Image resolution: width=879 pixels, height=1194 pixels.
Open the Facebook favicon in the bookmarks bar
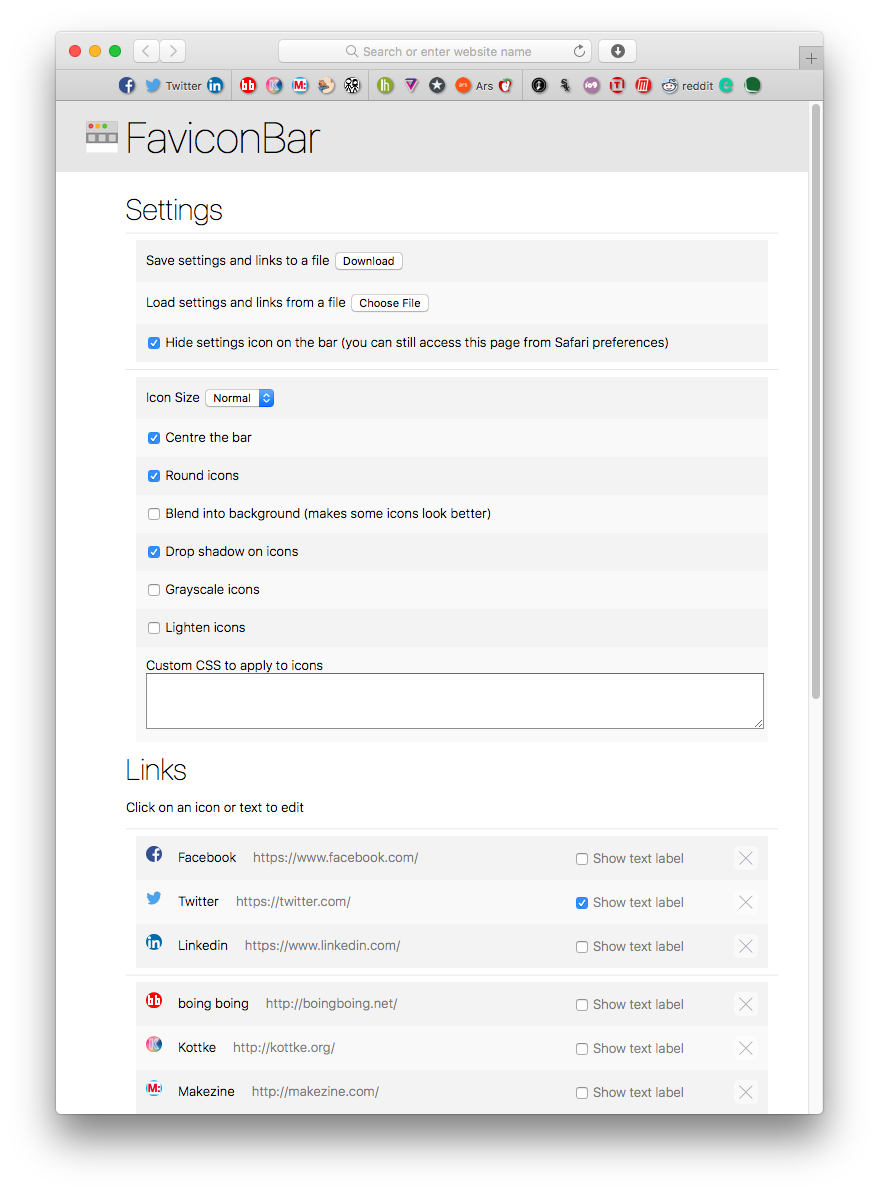(x=127, y=85)
